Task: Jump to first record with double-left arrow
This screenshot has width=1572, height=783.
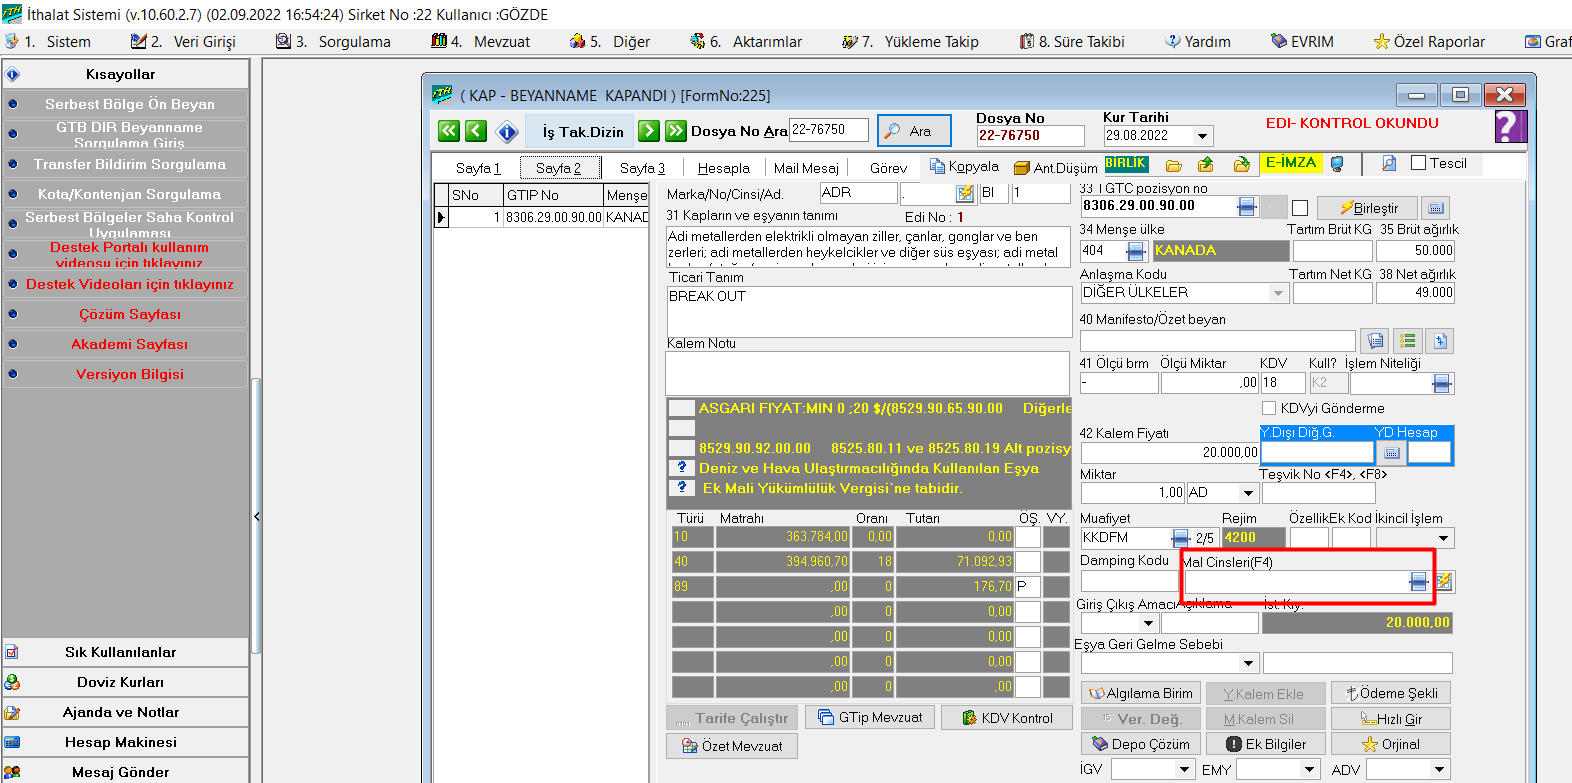Action: (x=448, y=131)
